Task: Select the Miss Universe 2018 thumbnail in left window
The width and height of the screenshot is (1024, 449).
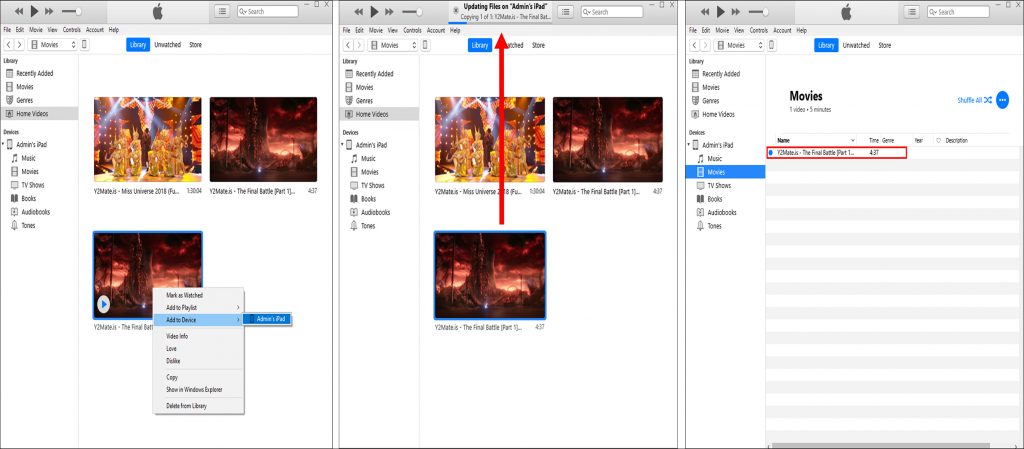Action: coord(148,139)
